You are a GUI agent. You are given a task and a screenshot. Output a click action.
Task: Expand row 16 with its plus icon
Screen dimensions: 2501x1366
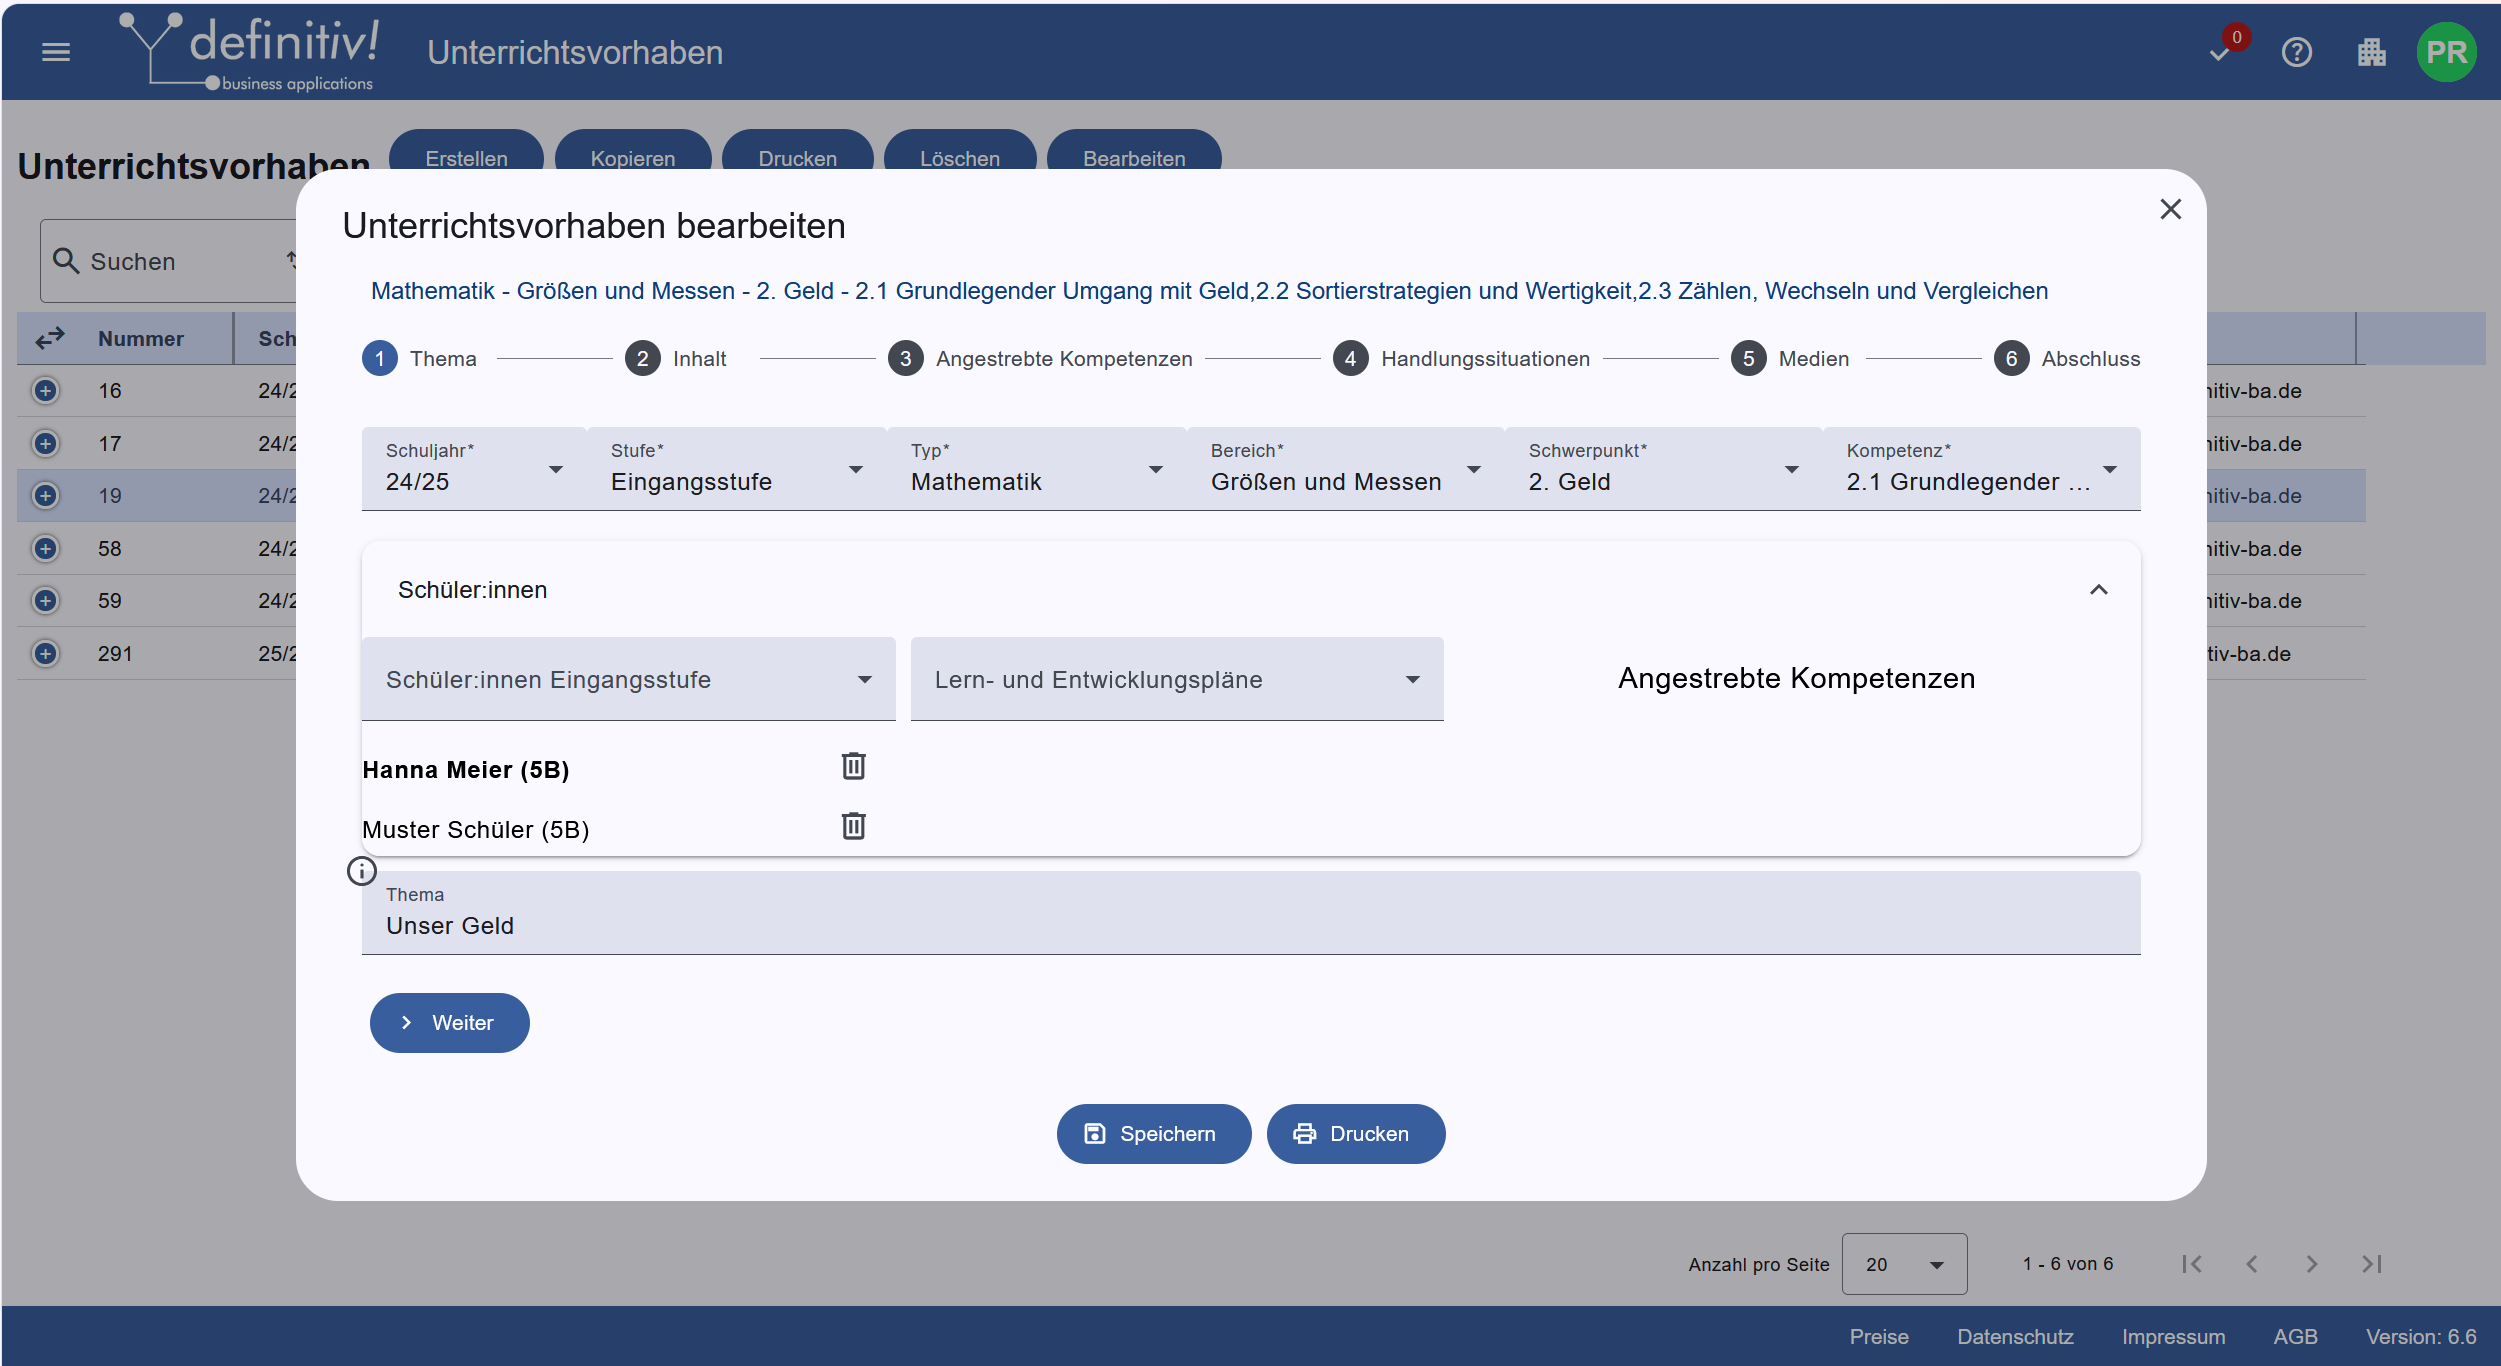tap(45, 390)
